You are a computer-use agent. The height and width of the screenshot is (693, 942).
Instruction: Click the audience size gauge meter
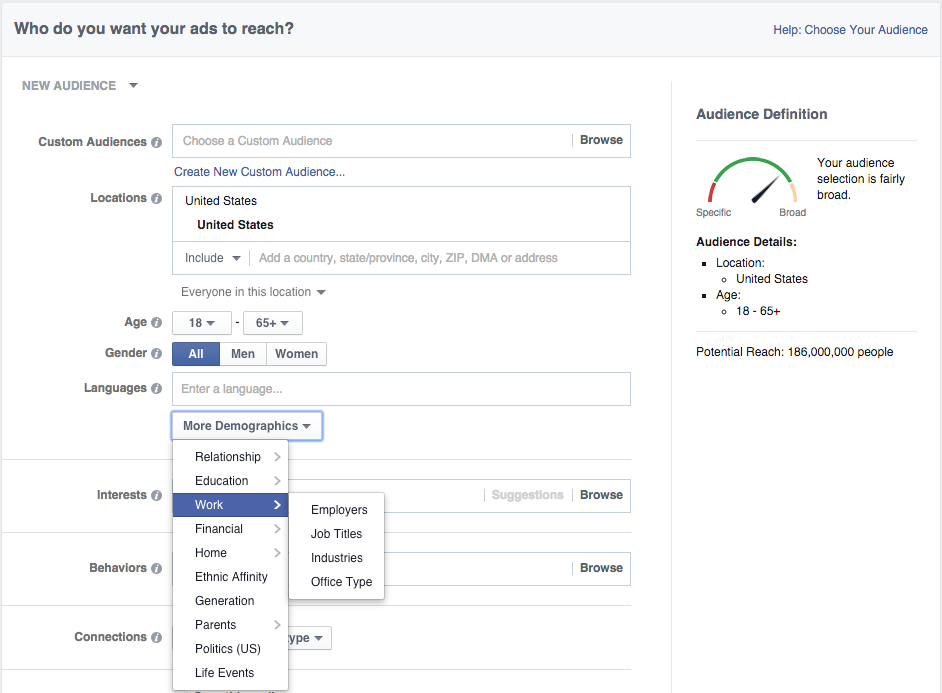click(x=753, y=183)
